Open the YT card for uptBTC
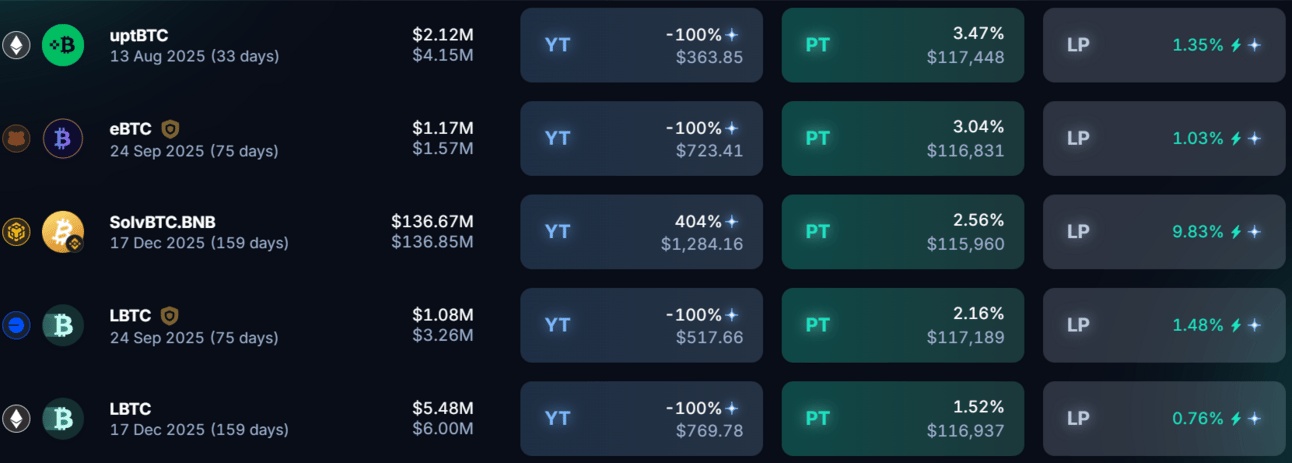Viewport: 1292px width, 463px height. pyautogui.click(x=641, y=45)
